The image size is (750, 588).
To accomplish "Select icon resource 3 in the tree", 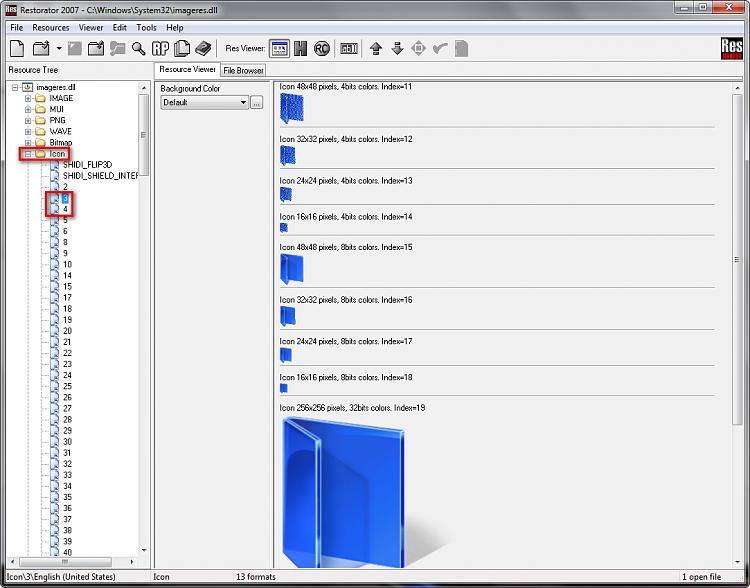I will coord(66,198).
